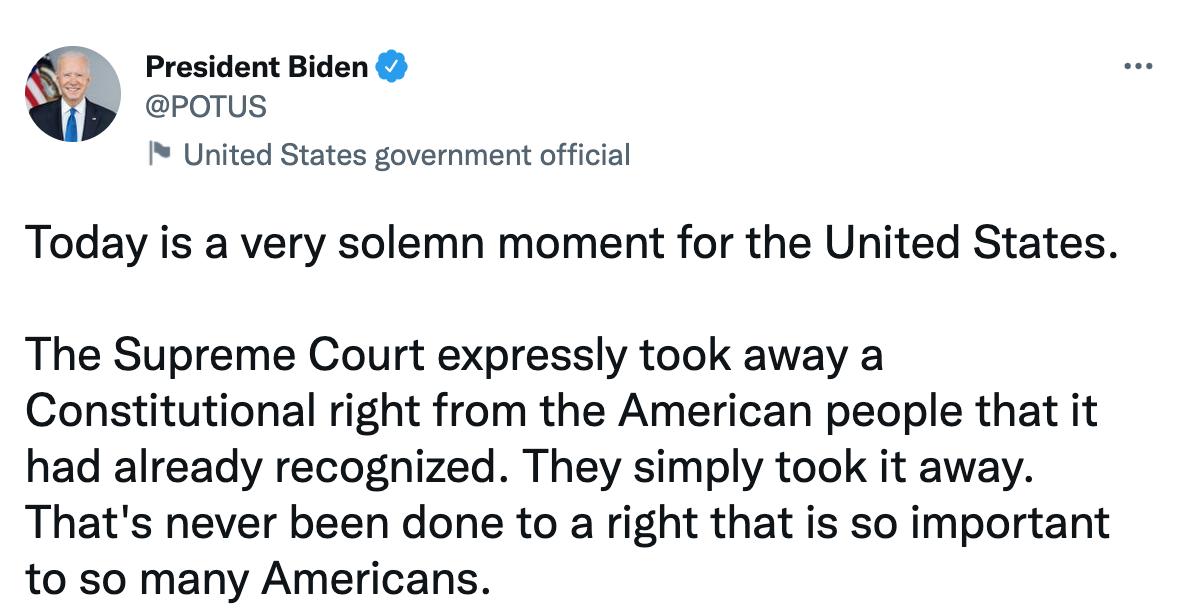Open the three-dot more options menu
Viewport: 1180px width, 616px height.
pos(1138,67)
